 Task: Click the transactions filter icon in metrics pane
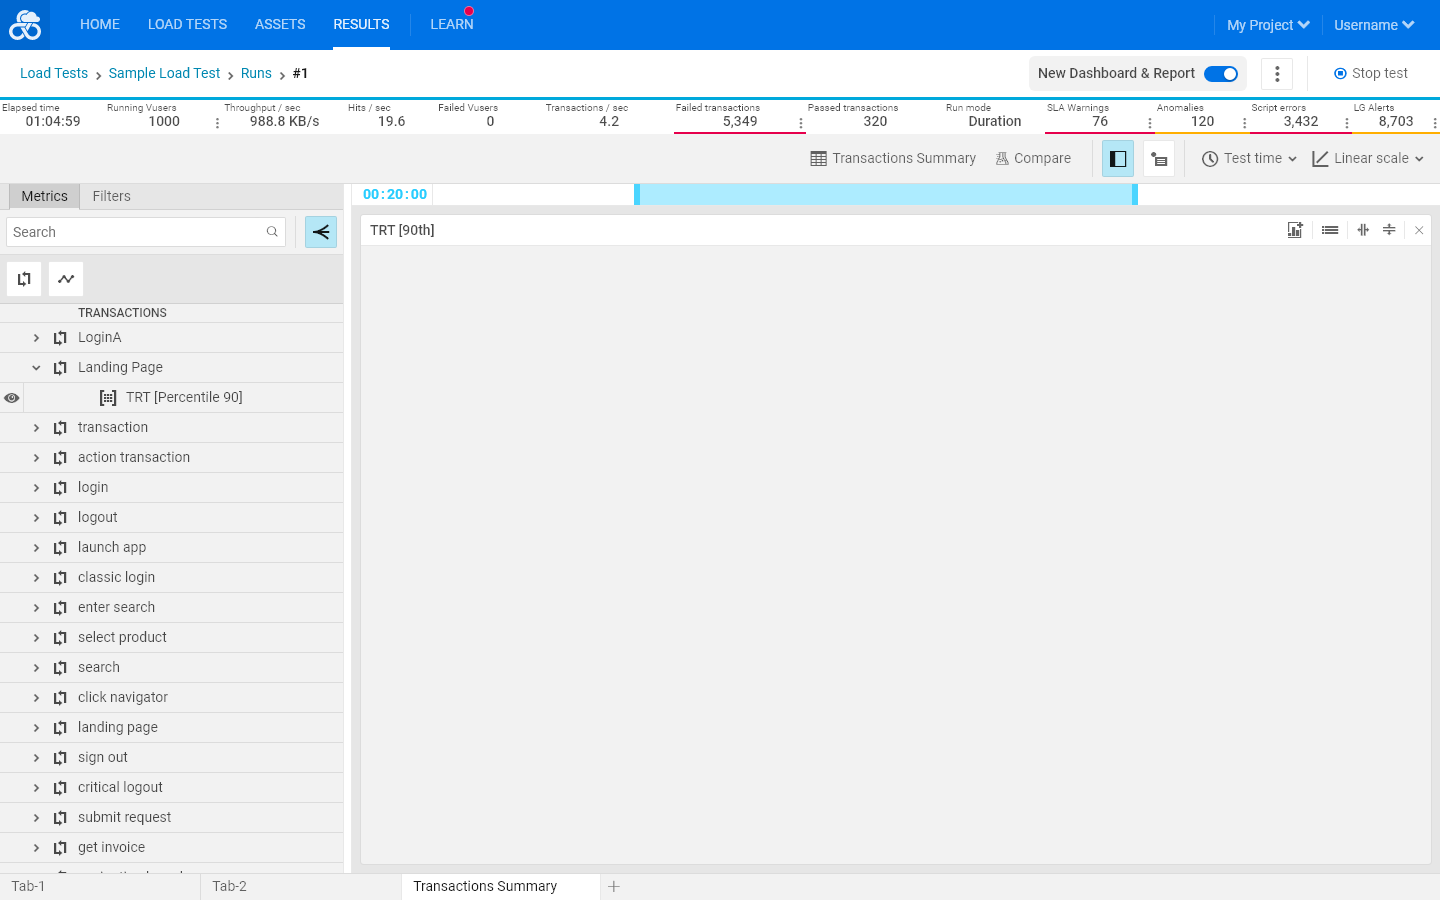[24, 279]
